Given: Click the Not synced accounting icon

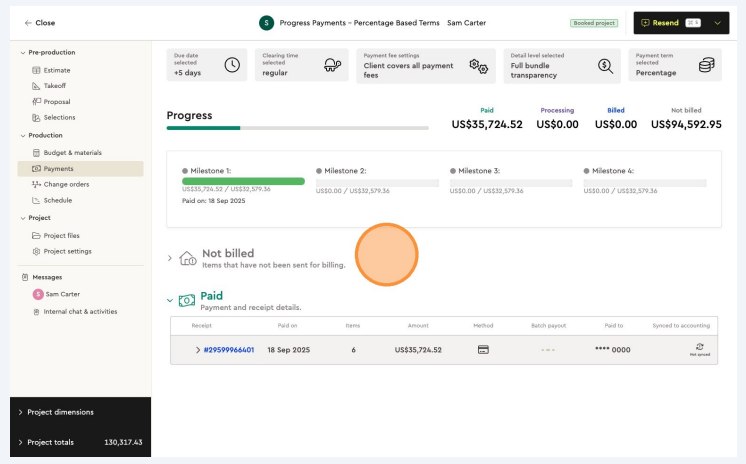Looking at the screenshot, I should (699, 349).
